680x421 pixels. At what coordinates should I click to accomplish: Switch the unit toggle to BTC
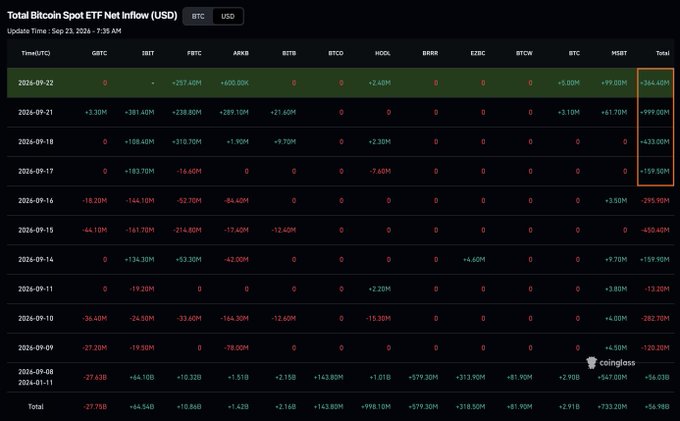point(198,16)
